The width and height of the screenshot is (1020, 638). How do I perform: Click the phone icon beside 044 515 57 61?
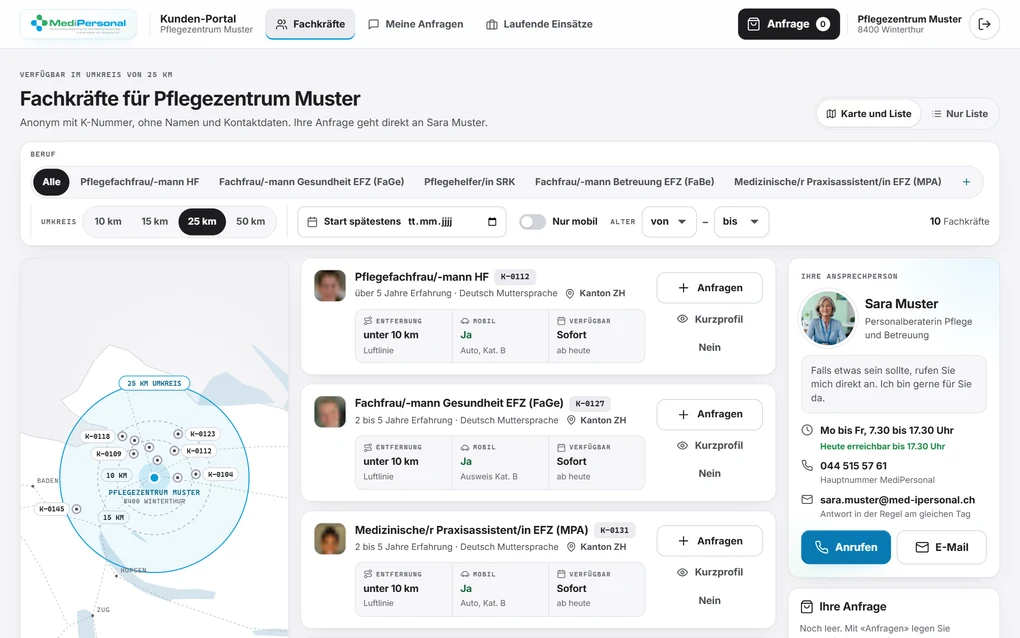807,466
